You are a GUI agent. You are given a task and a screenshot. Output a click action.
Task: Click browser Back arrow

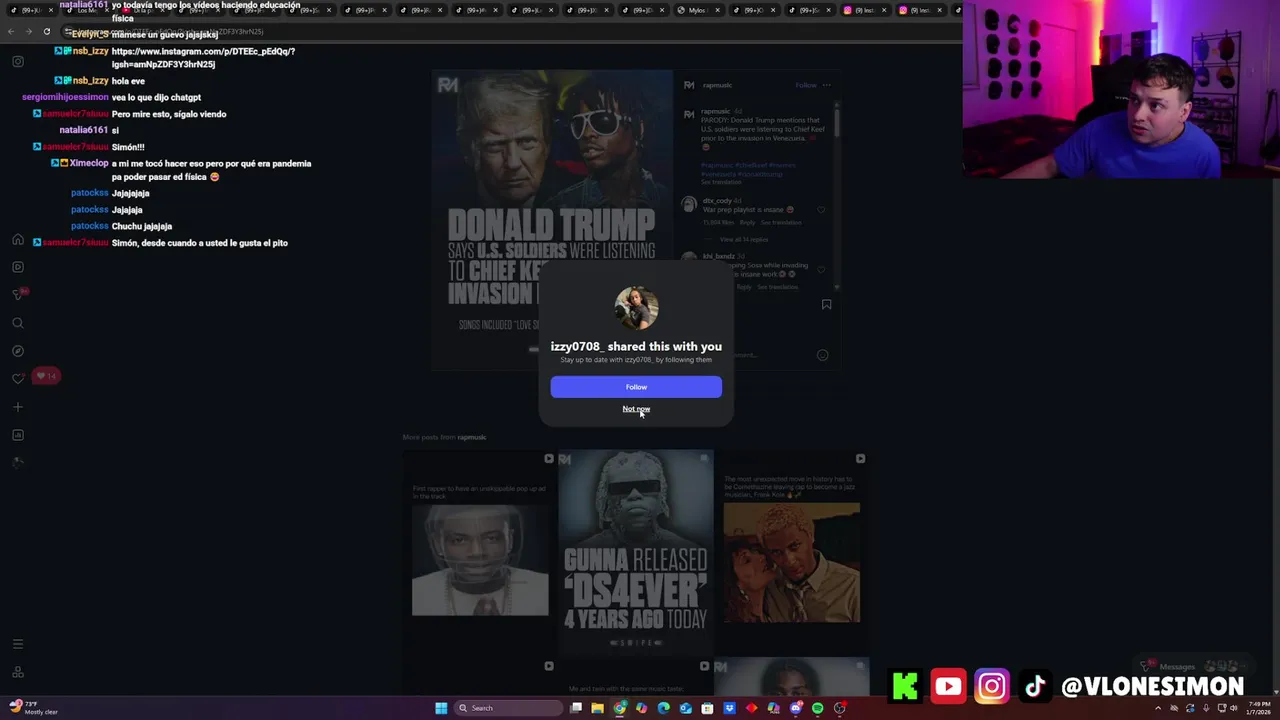coord(11,32)
